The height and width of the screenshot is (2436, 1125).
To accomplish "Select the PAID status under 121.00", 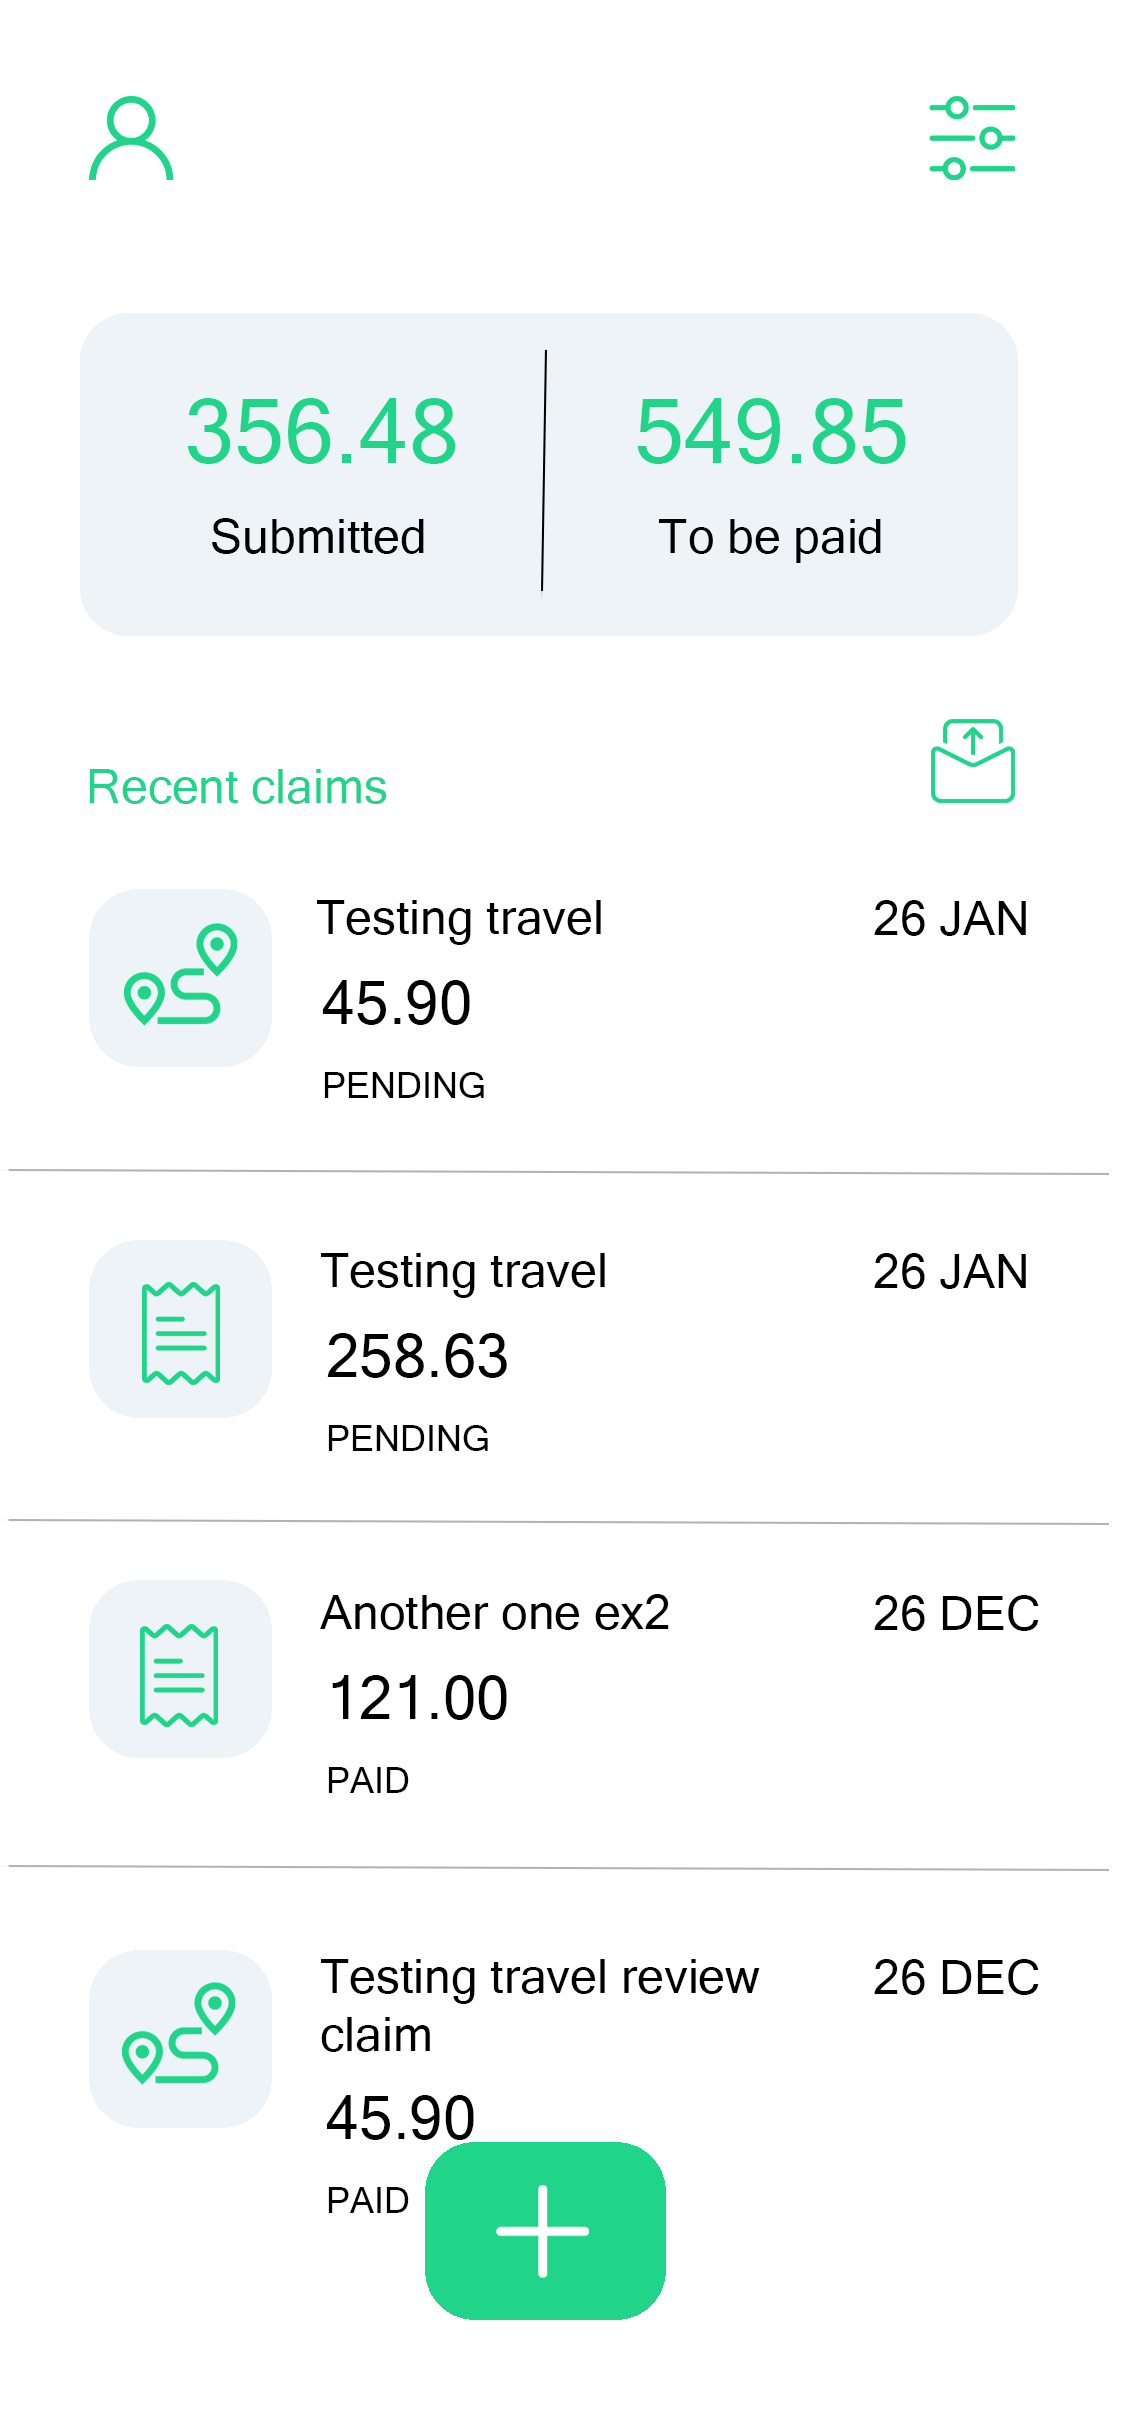I will coord(368,1781).
